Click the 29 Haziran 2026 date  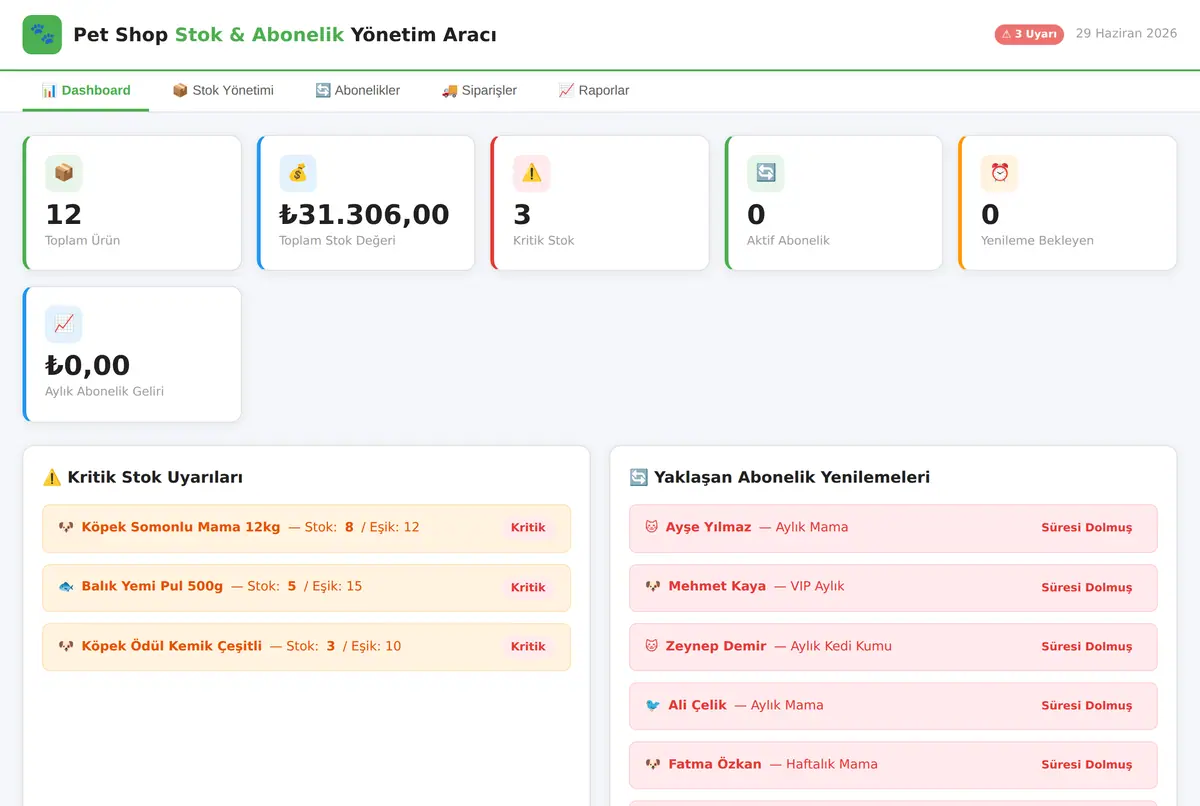click(x=1126, y=33)
